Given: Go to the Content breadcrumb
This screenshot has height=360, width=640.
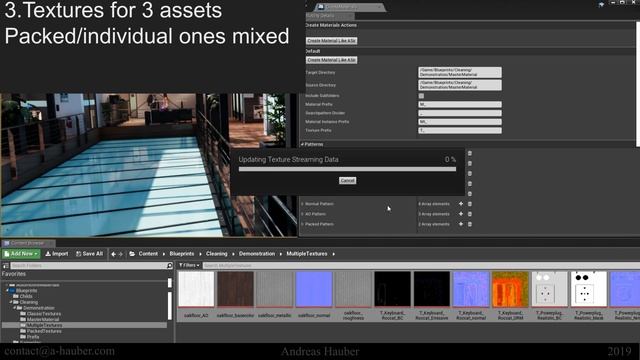Looking at the screenshot, I should (148, 254).
